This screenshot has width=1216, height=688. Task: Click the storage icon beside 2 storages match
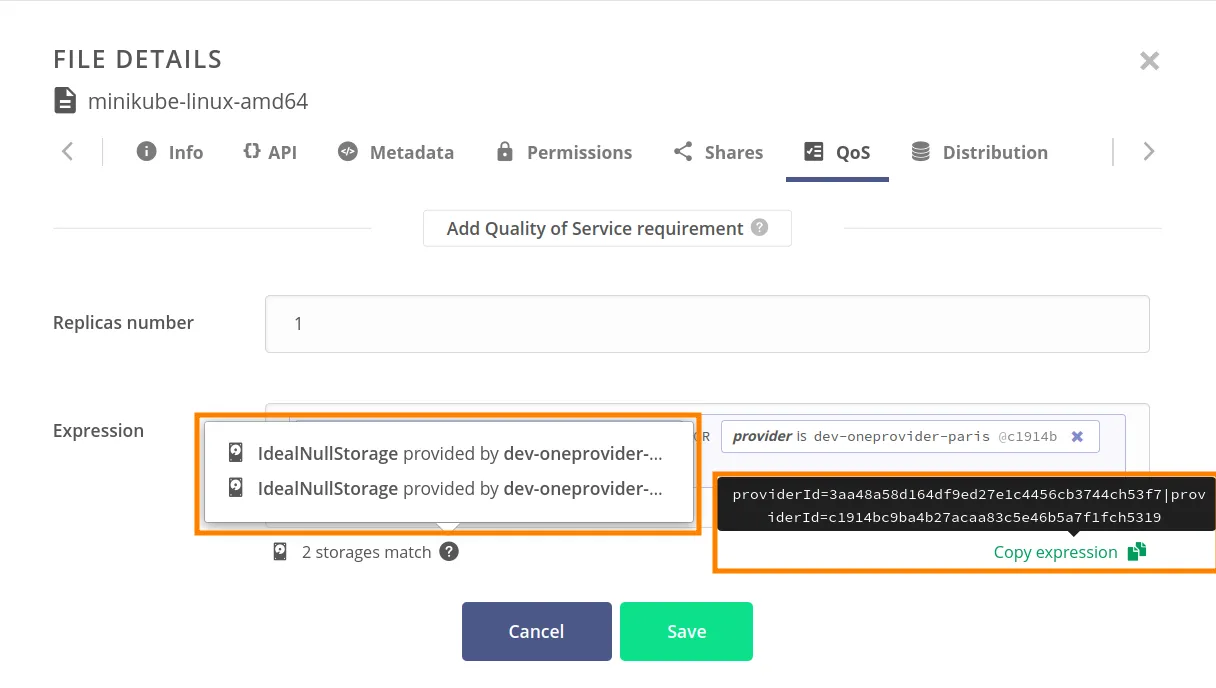coord(281,552)
